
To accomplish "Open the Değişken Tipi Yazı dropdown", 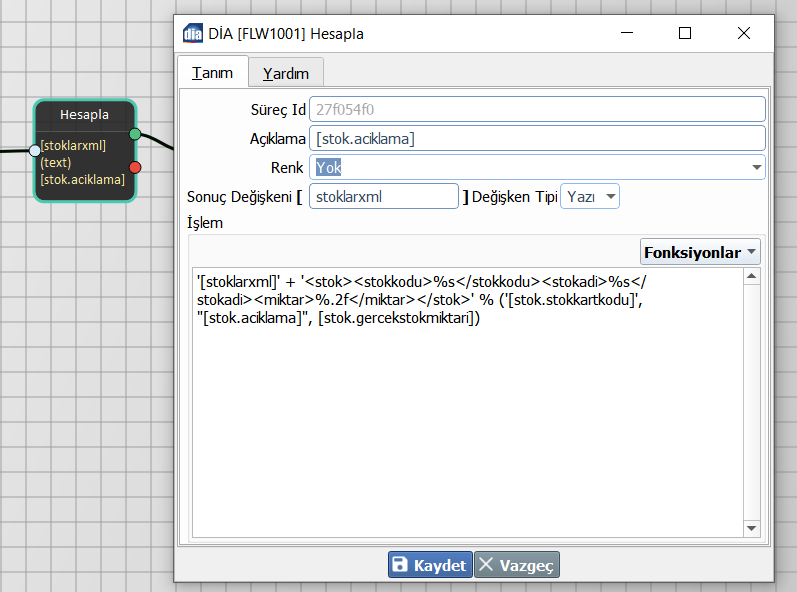I will (590, 197).
